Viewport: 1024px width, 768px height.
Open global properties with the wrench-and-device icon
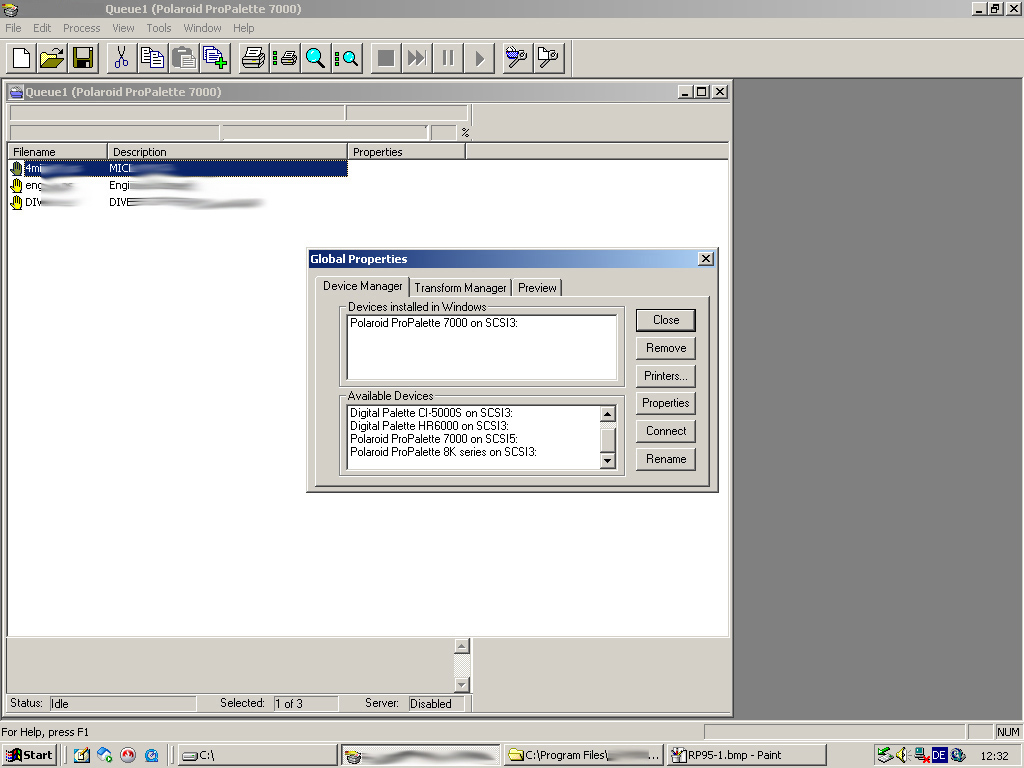517,58
